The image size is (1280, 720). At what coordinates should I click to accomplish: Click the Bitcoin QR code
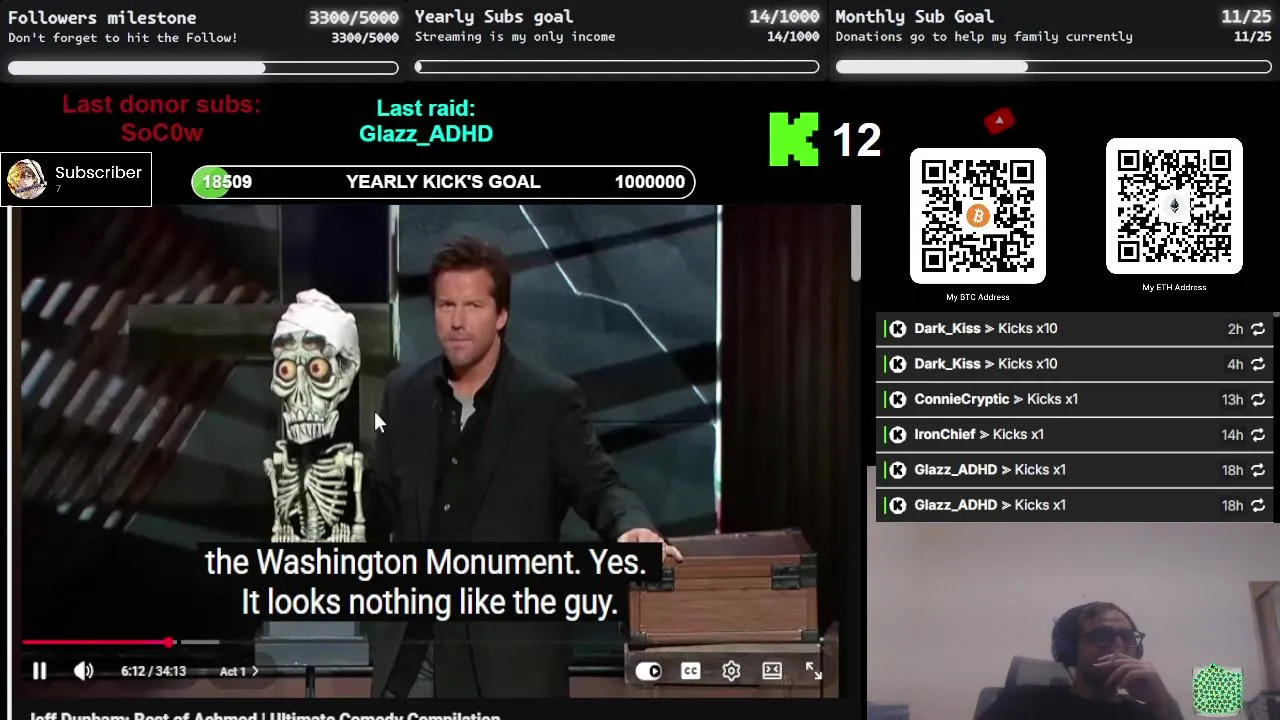click(978, 216)
